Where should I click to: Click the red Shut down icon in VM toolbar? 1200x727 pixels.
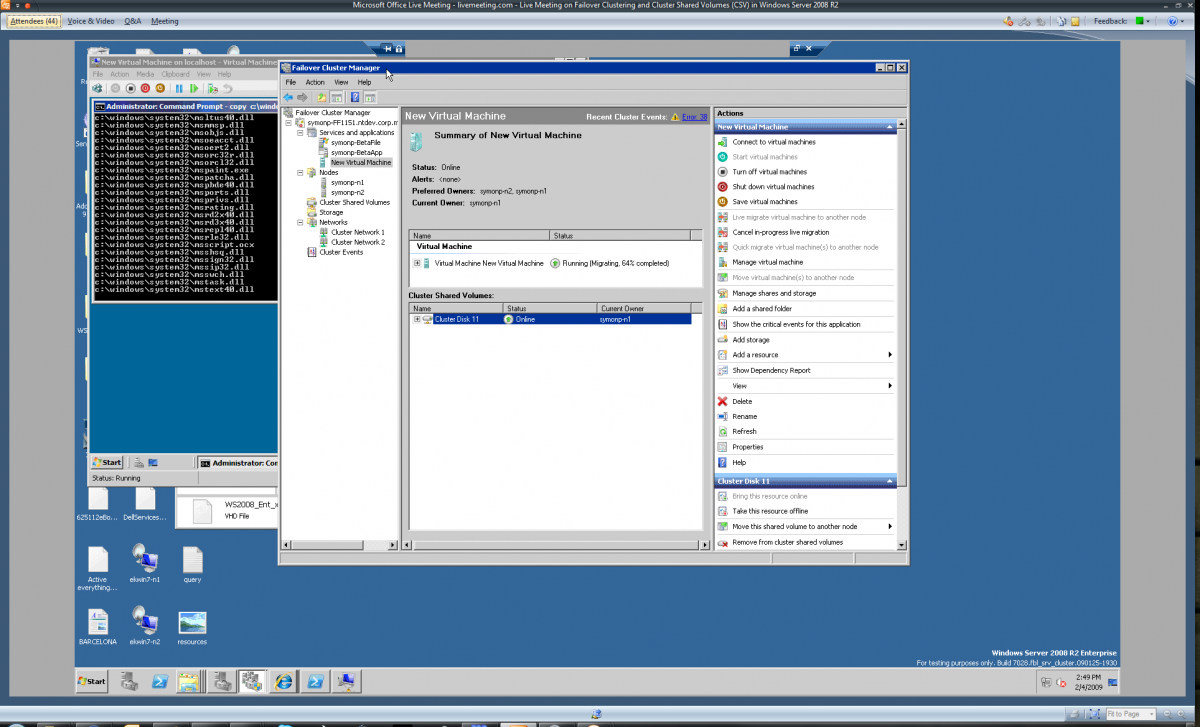[x=144, y=88]
